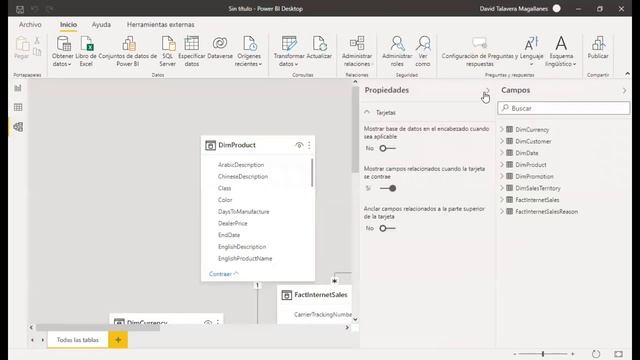Click the Save icon in title bar

coord(20,9)
